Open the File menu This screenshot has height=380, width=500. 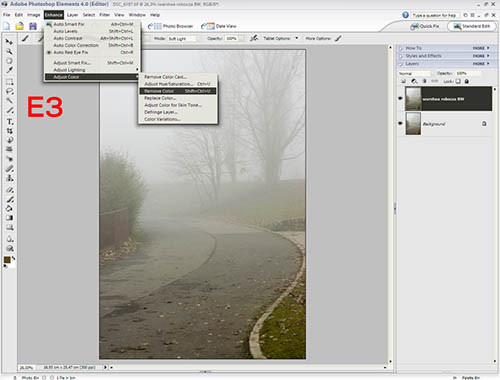click(x=7, y=15)
